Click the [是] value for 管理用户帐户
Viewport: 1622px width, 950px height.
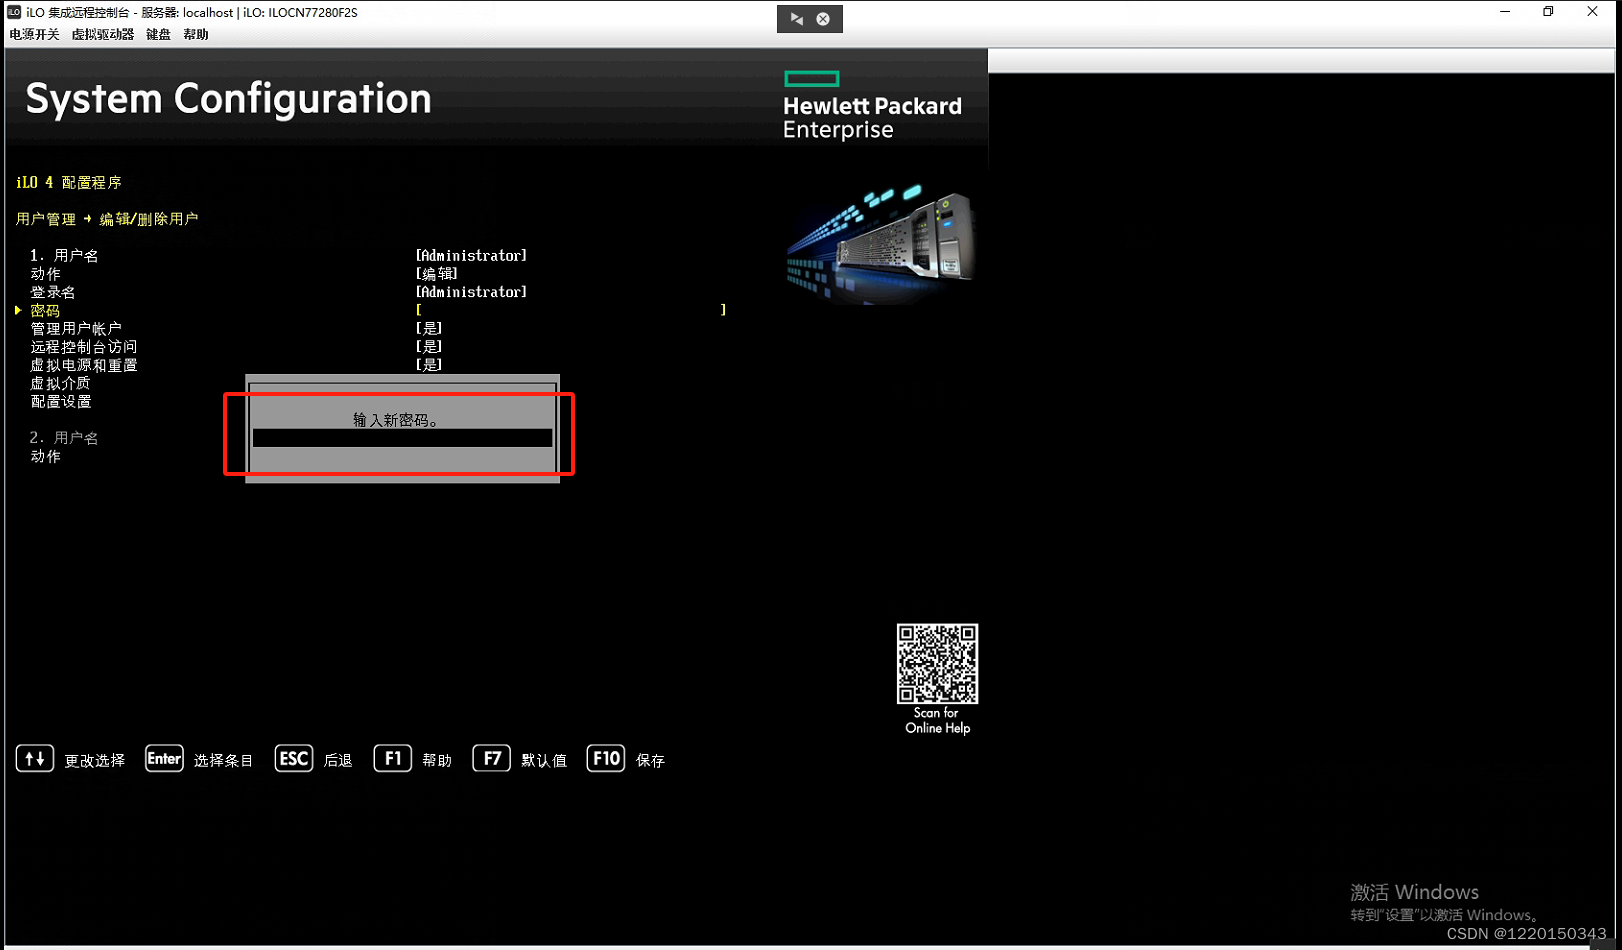click(429, 328)
